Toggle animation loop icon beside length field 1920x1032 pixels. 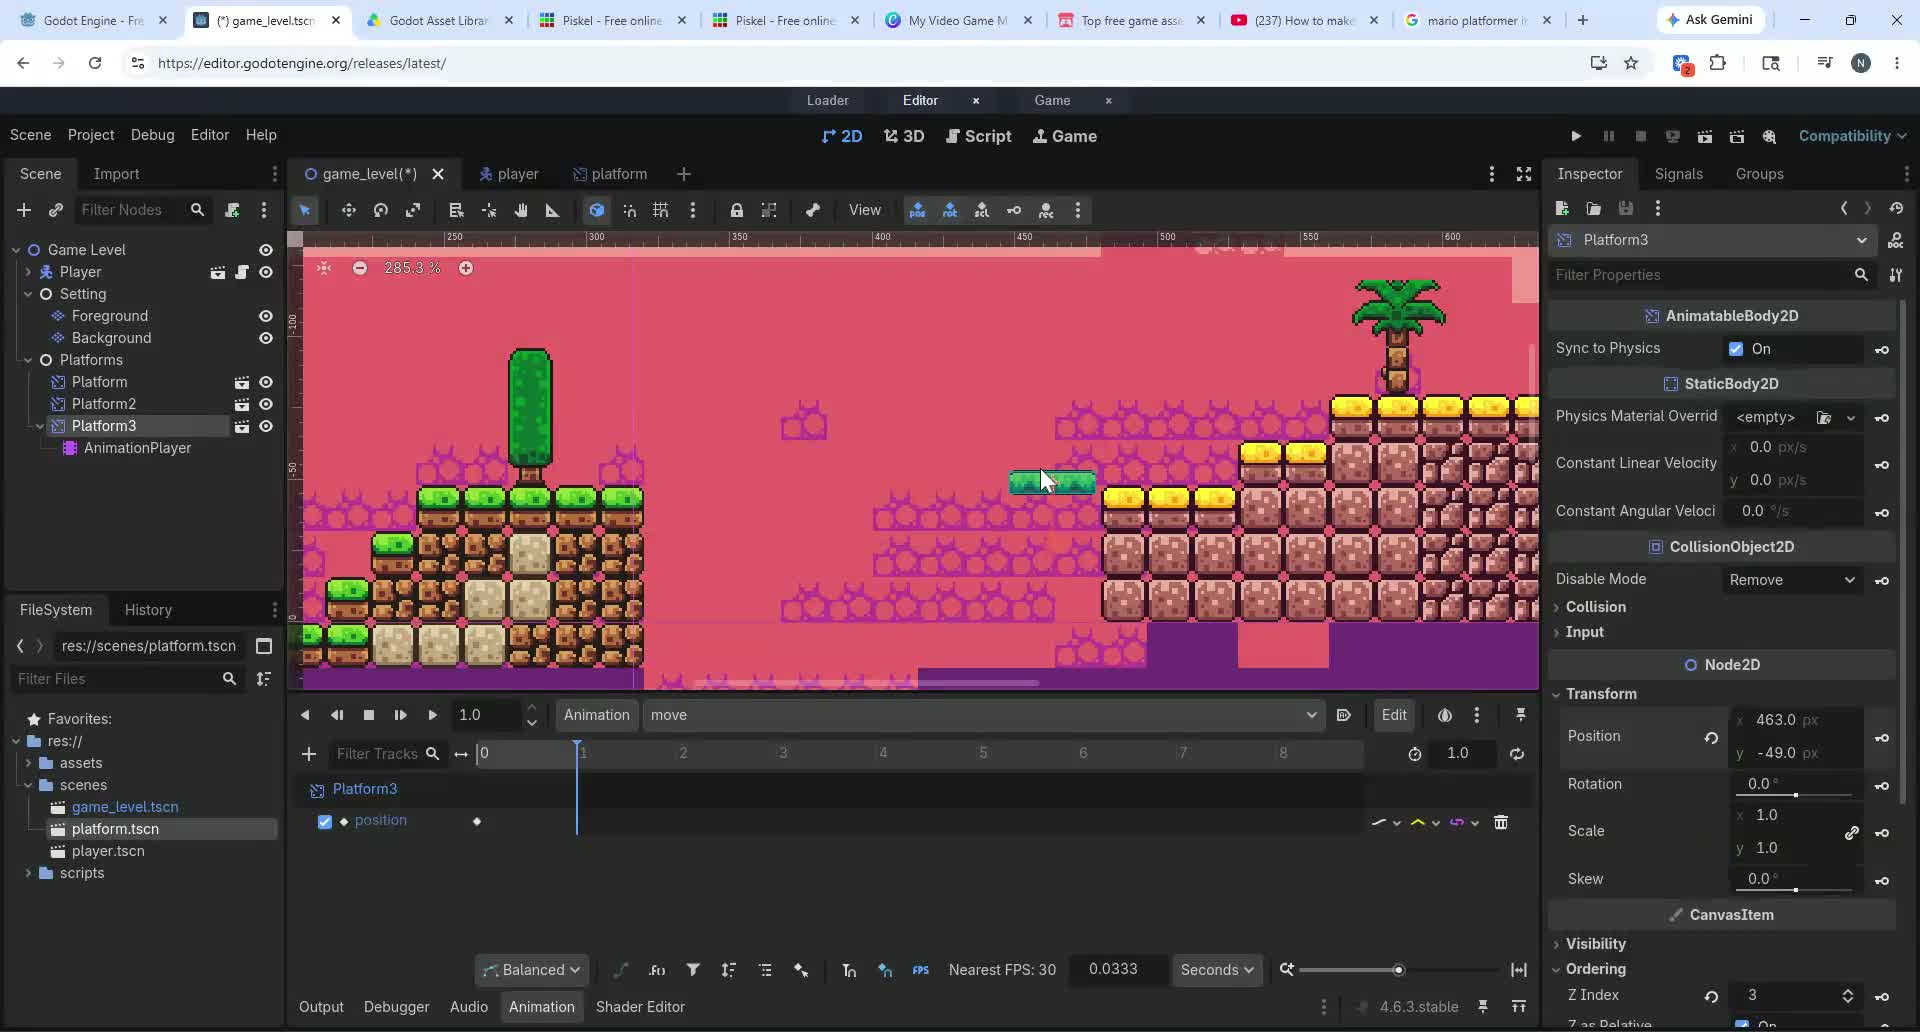1517,754
